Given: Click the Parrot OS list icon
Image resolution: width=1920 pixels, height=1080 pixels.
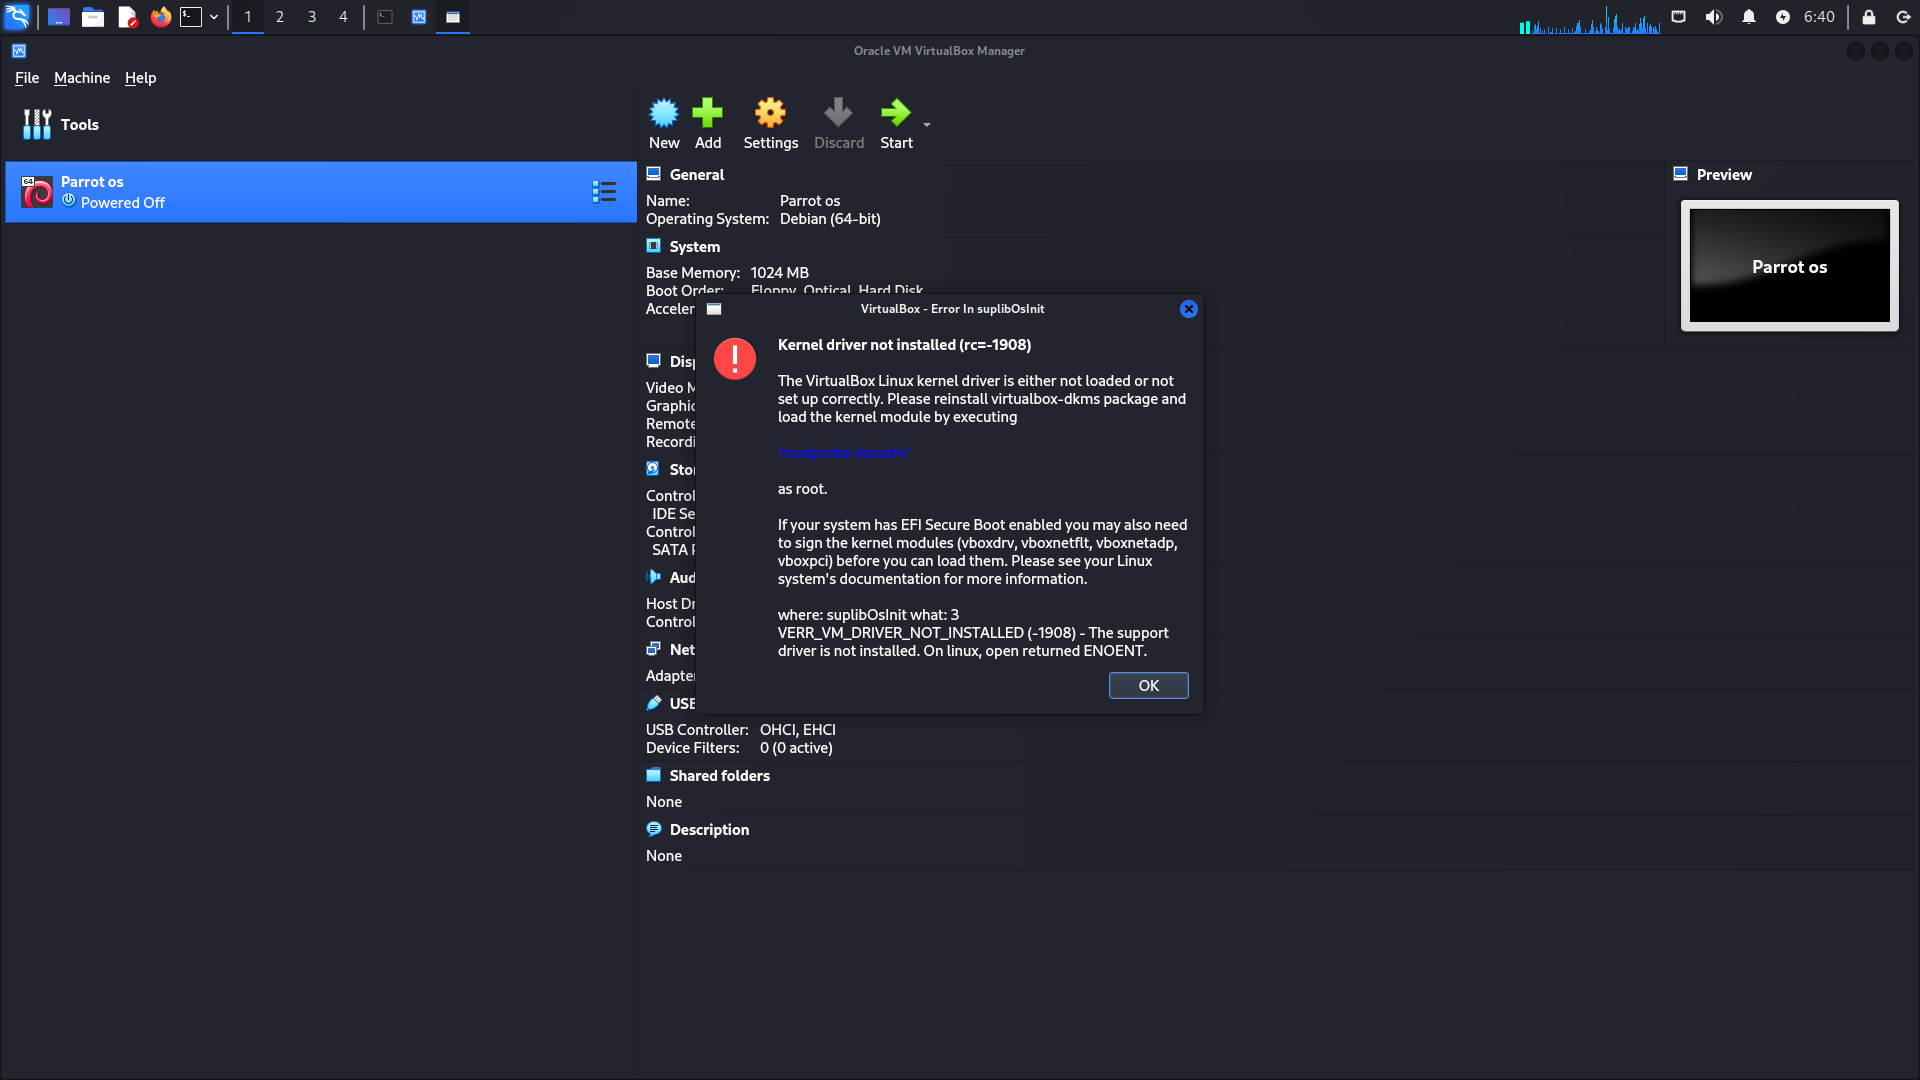Looking at the screenshot, I should (604, 191).
